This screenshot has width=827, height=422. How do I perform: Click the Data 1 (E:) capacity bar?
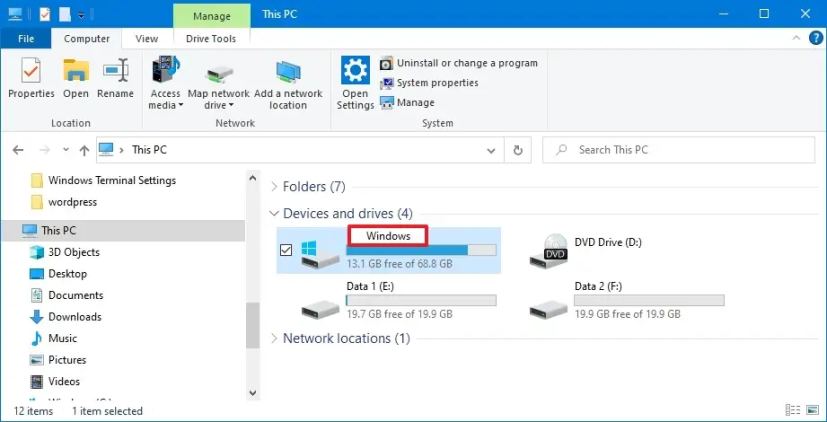pos(421,300)
